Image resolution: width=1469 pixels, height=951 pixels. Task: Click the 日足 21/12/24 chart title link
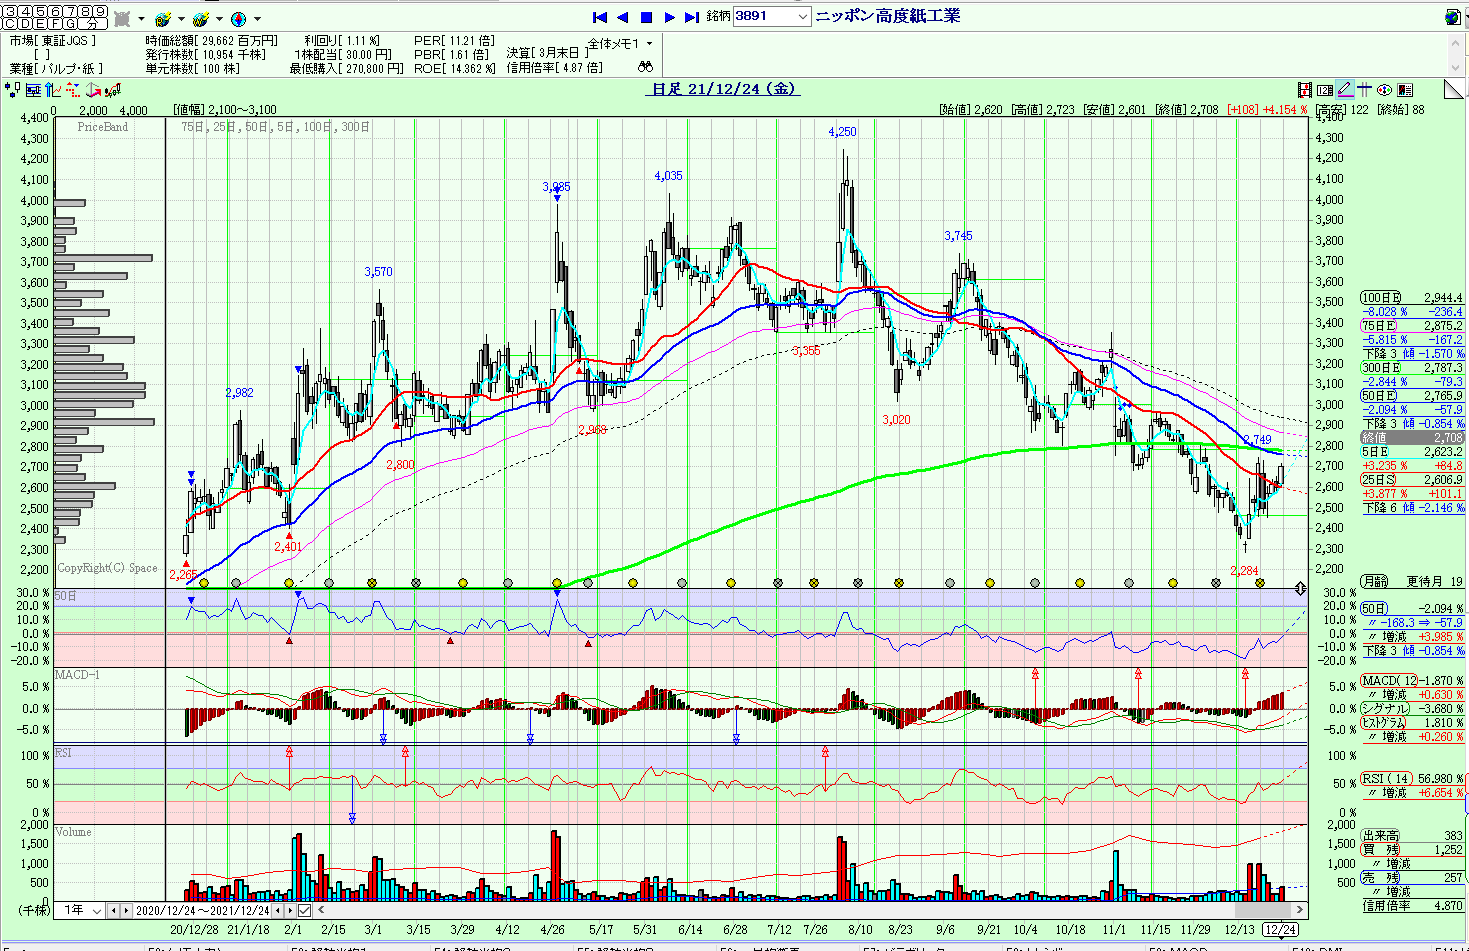pyautogui.click(x=724, y=89)
